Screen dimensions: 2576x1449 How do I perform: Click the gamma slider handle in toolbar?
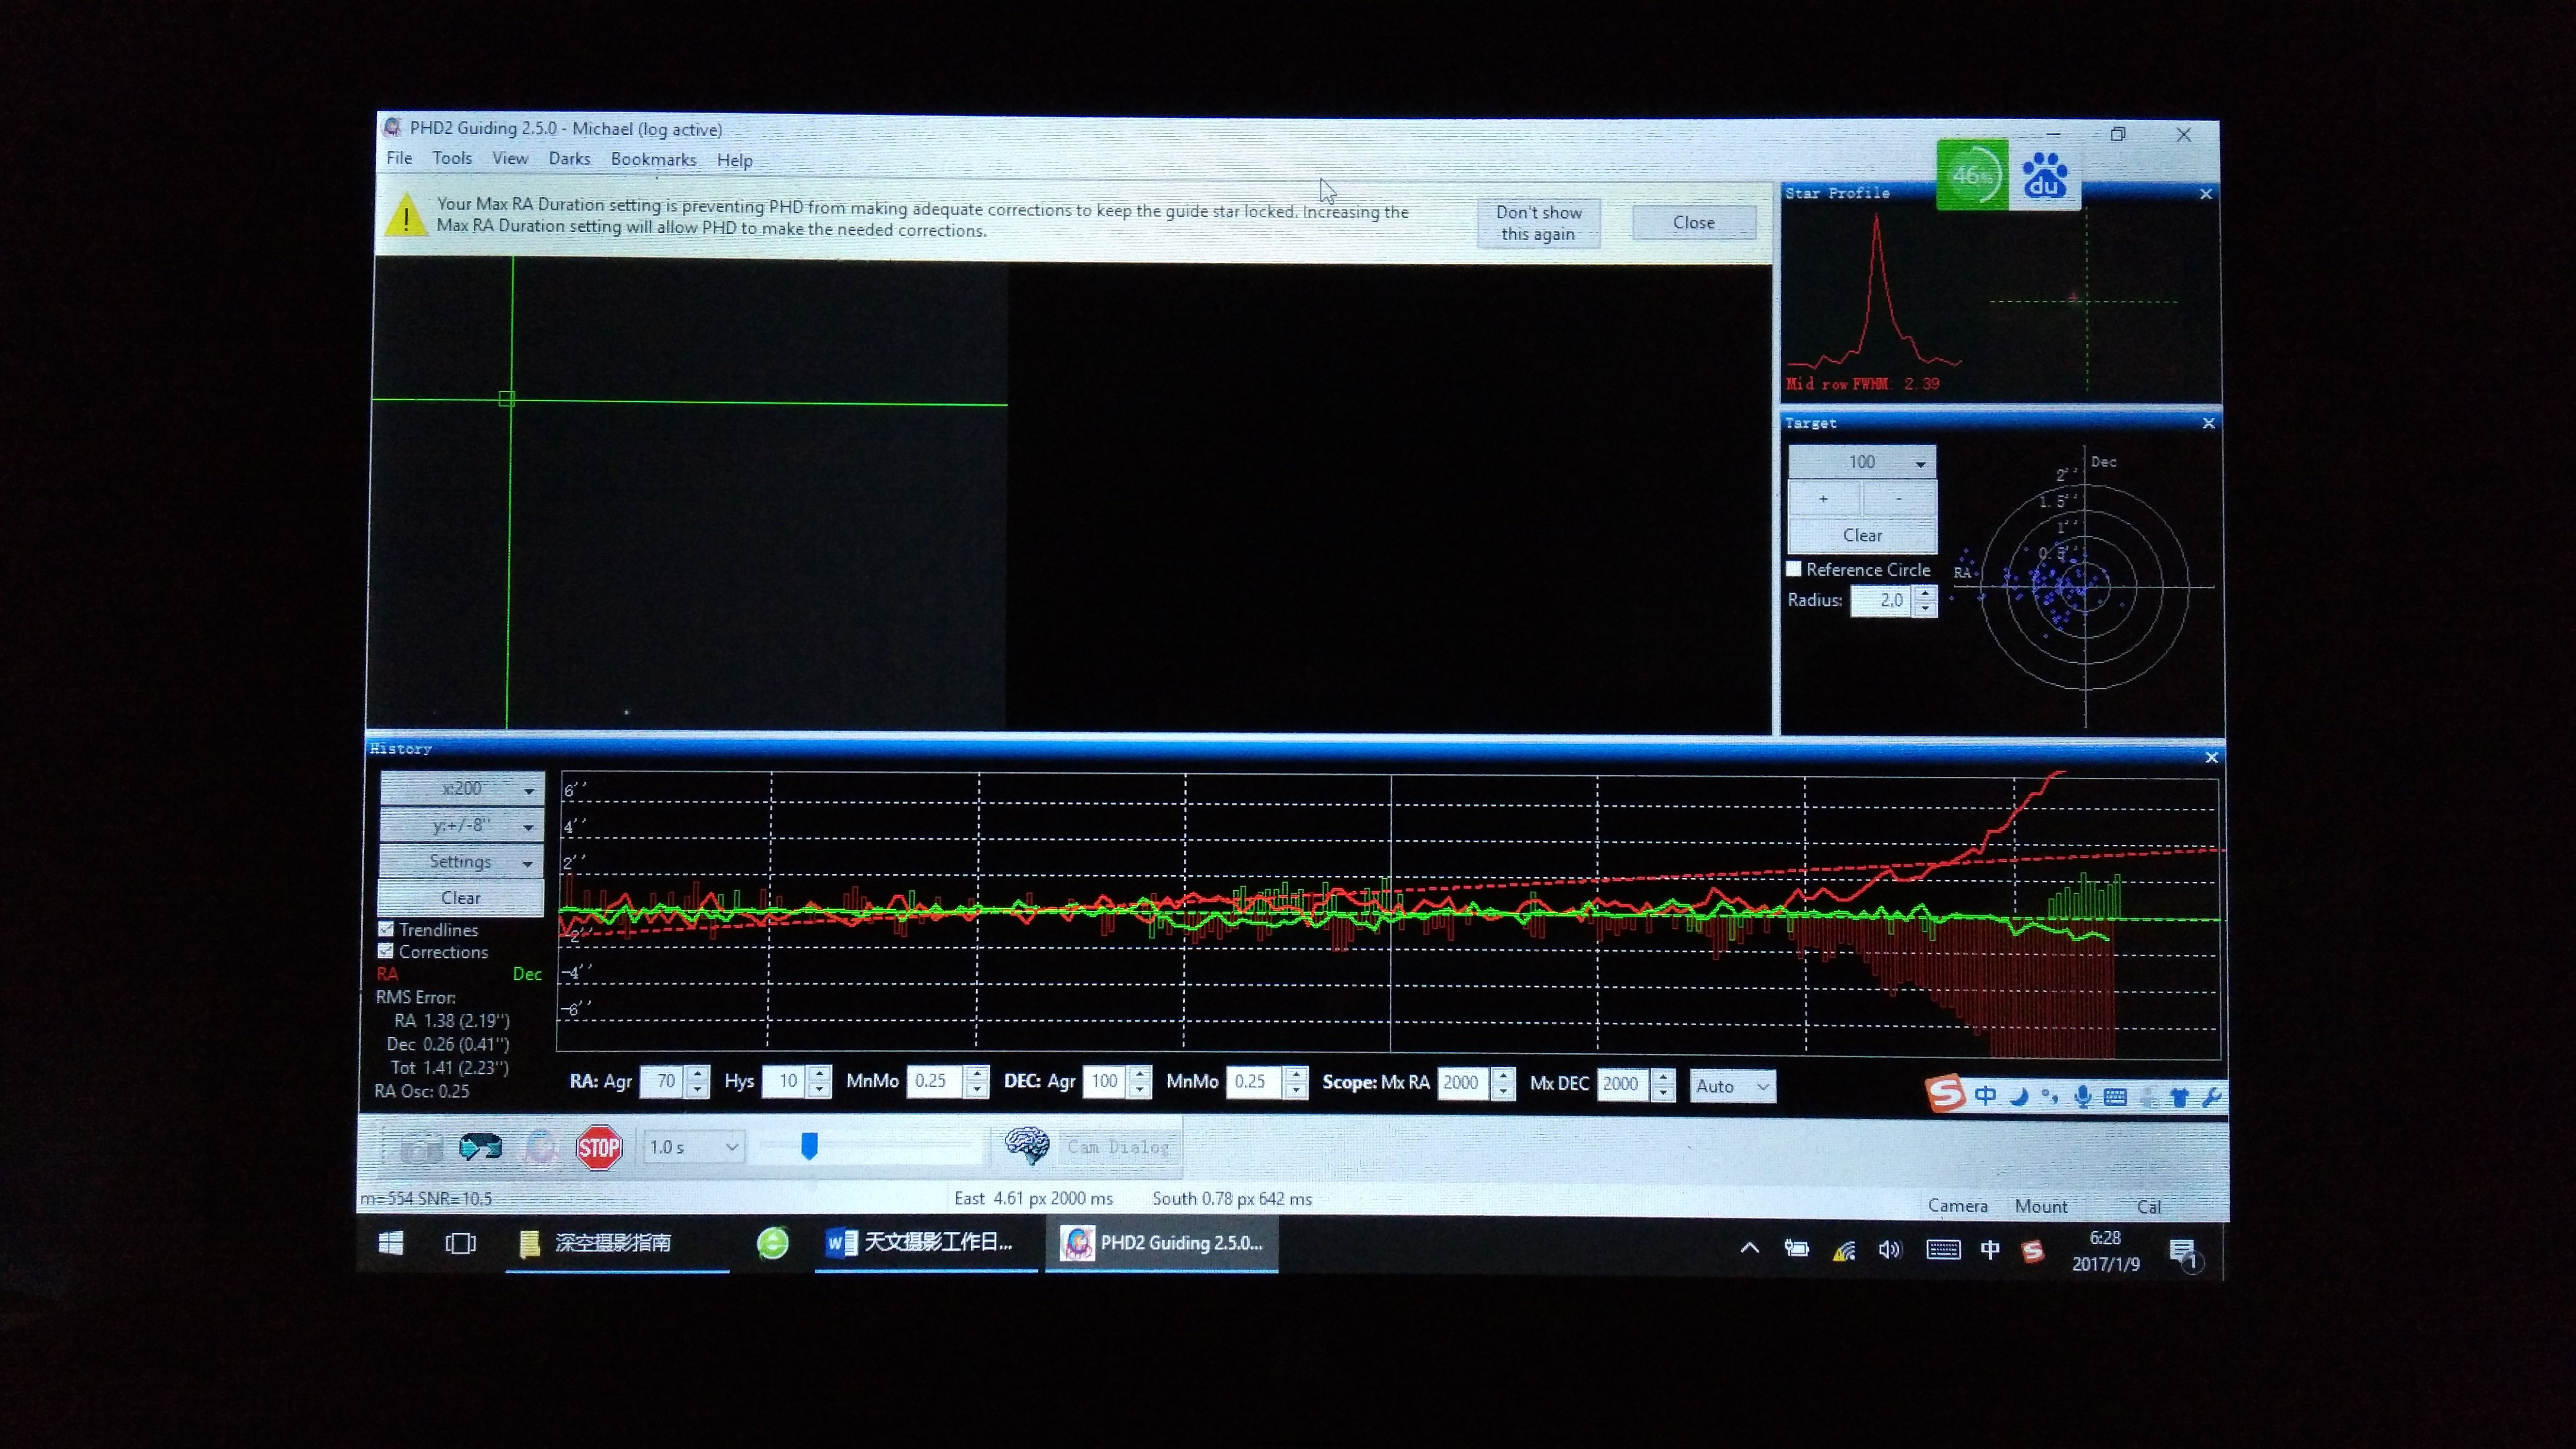(x=810, y=1146)
